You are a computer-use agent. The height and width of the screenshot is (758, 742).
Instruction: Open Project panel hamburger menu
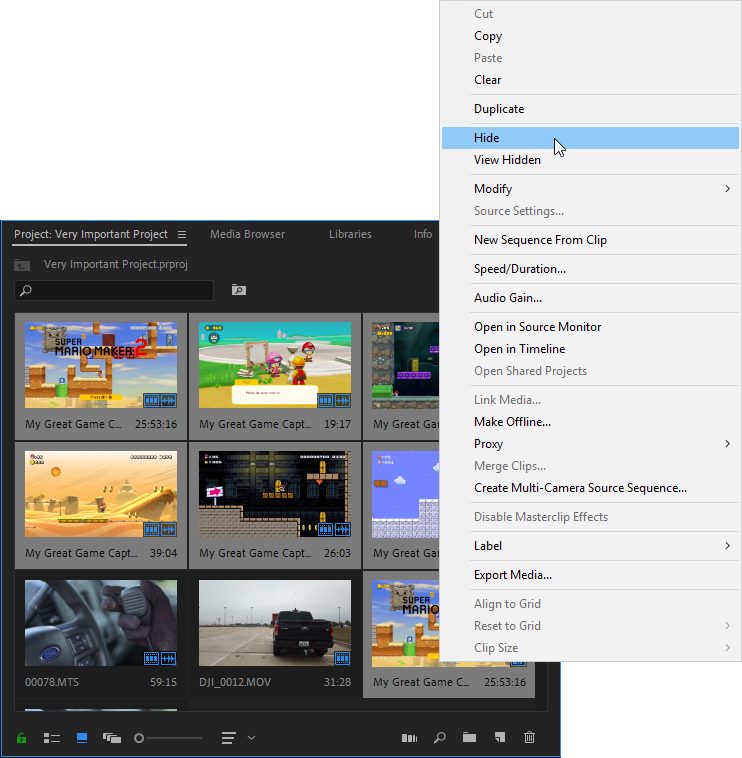point(182,235)
